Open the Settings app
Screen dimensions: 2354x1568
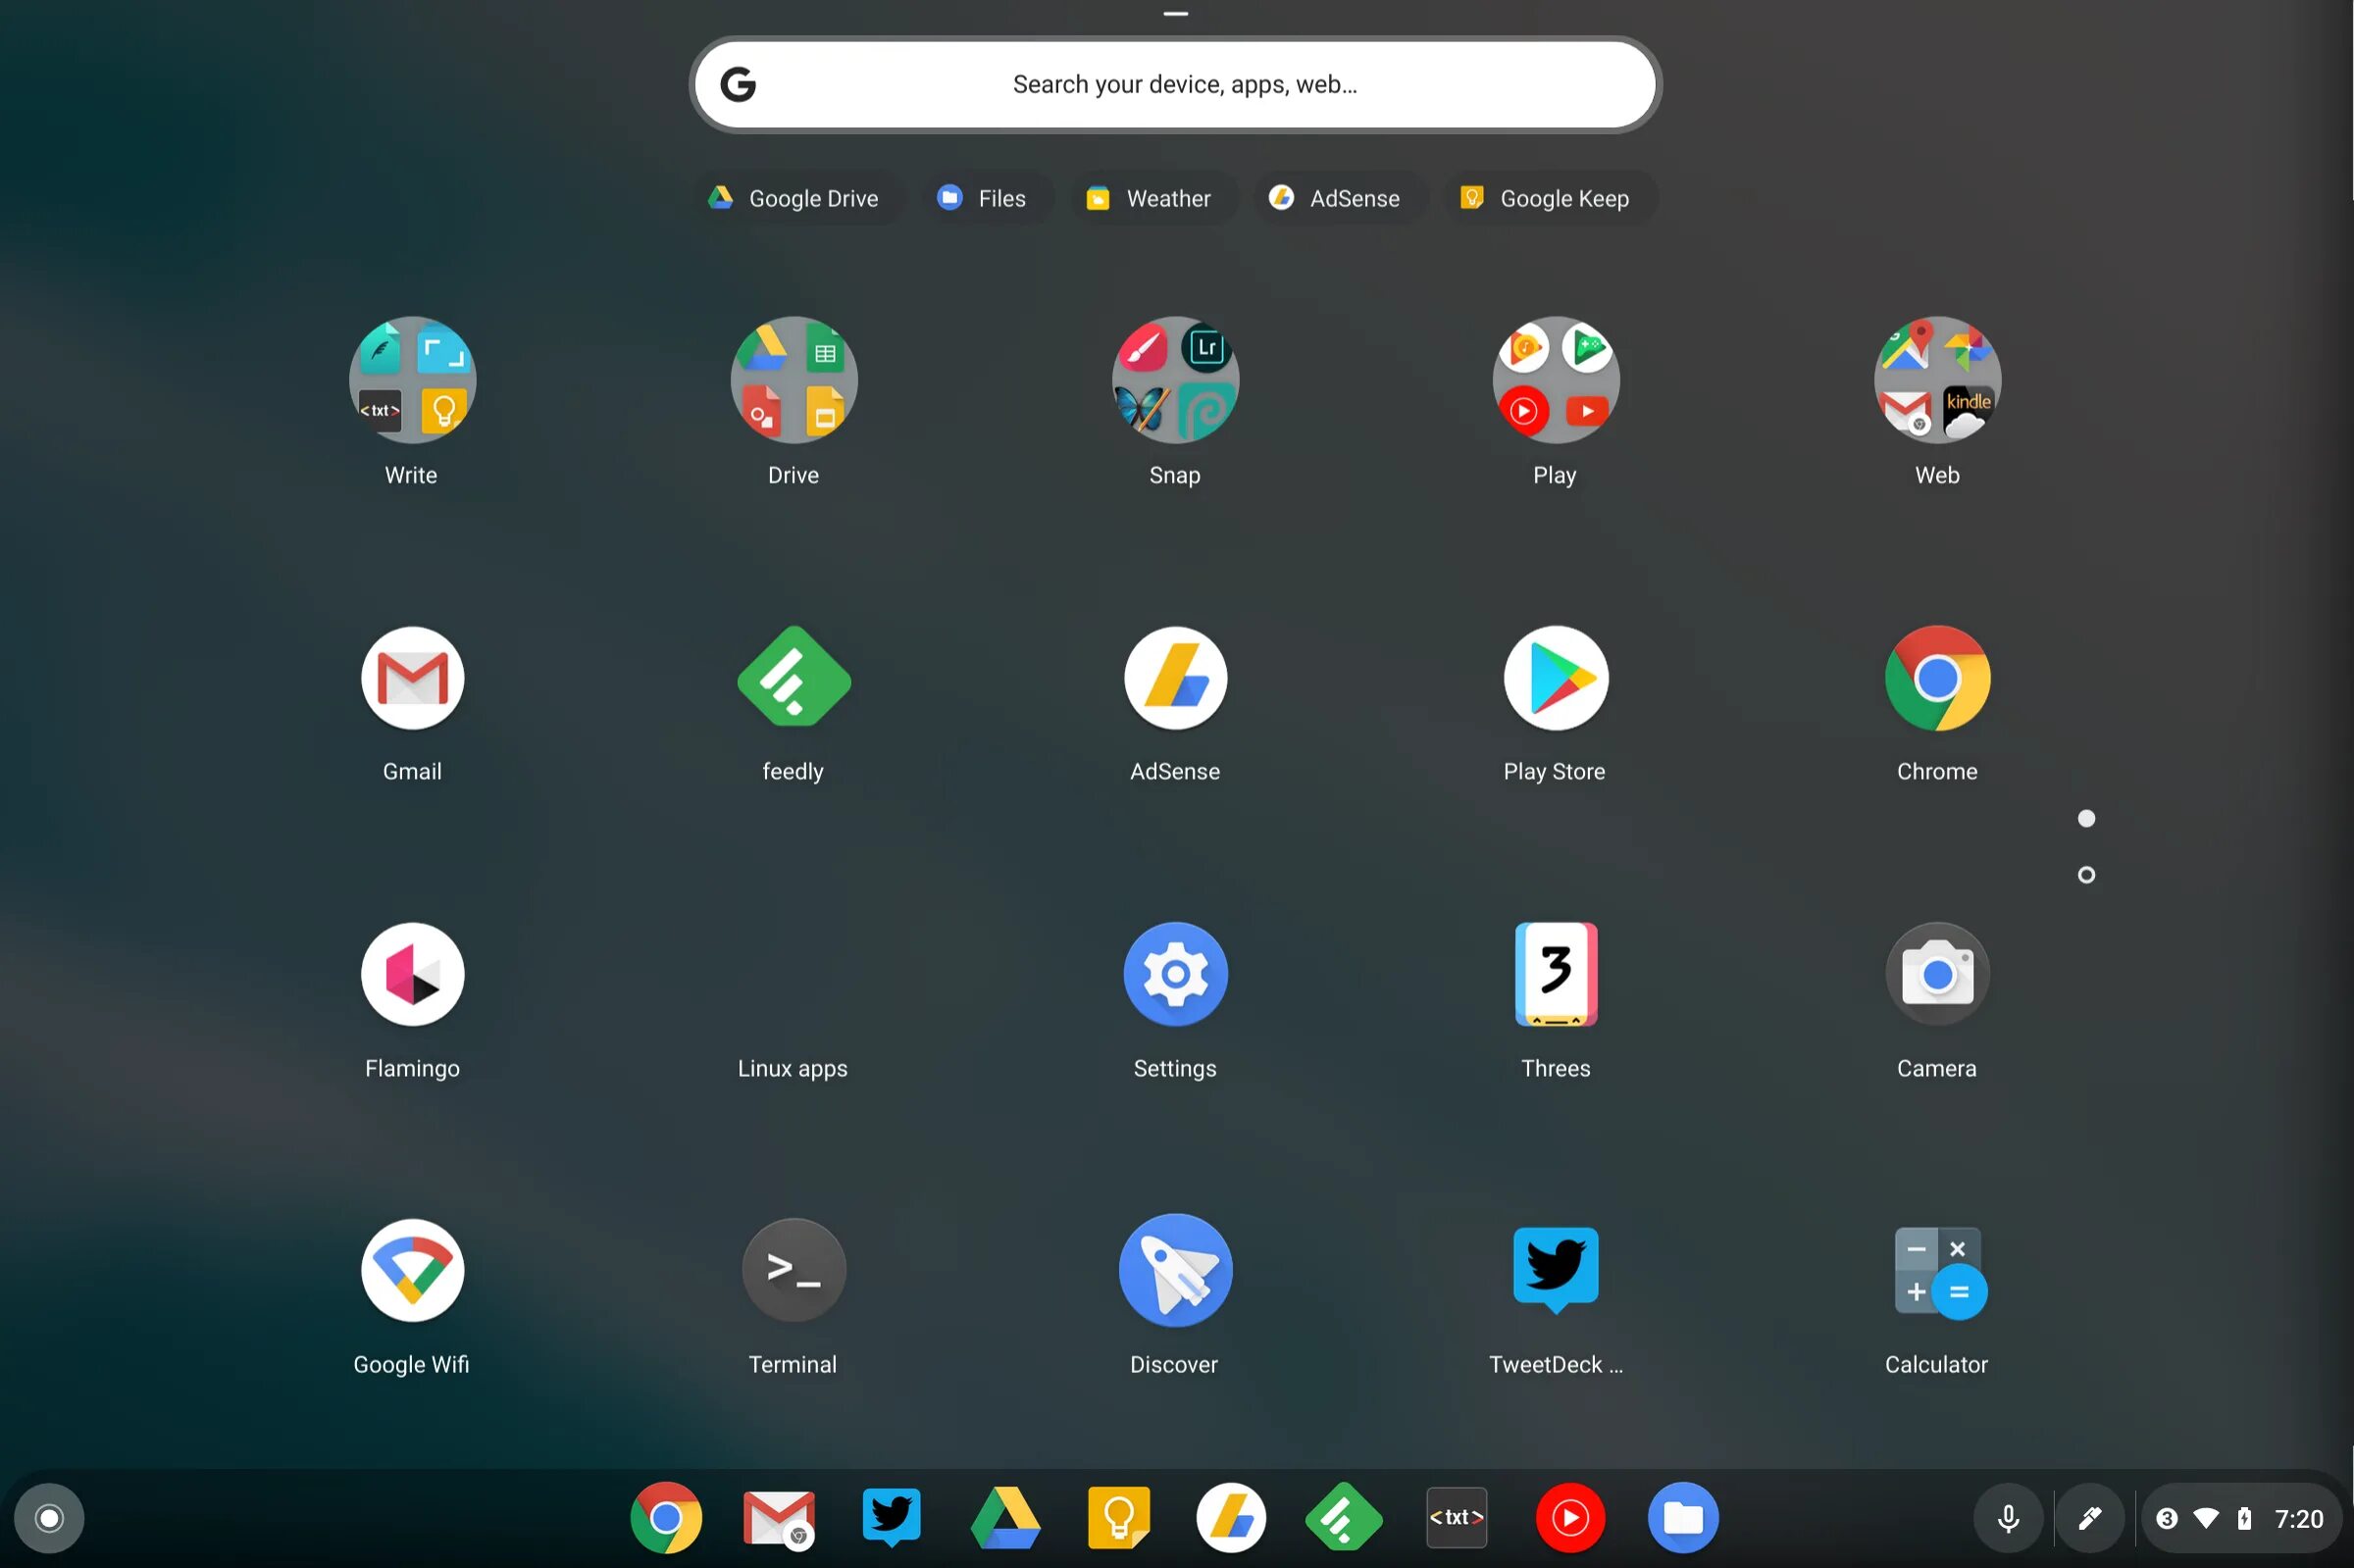point(1174,973)
